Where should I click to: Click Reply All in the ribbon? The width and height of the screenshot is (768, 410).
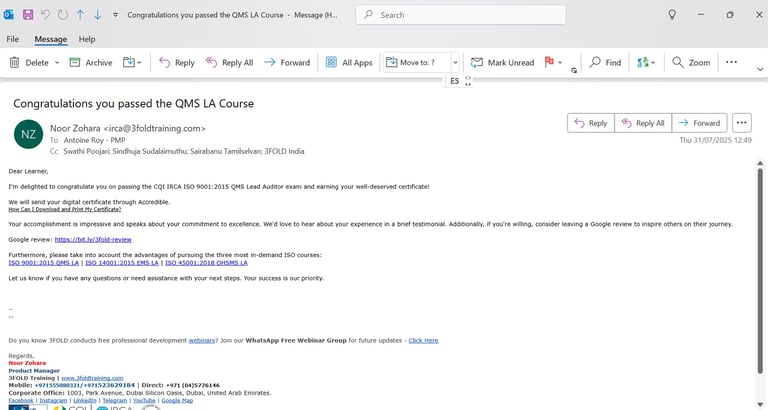(x=229, y=63)
